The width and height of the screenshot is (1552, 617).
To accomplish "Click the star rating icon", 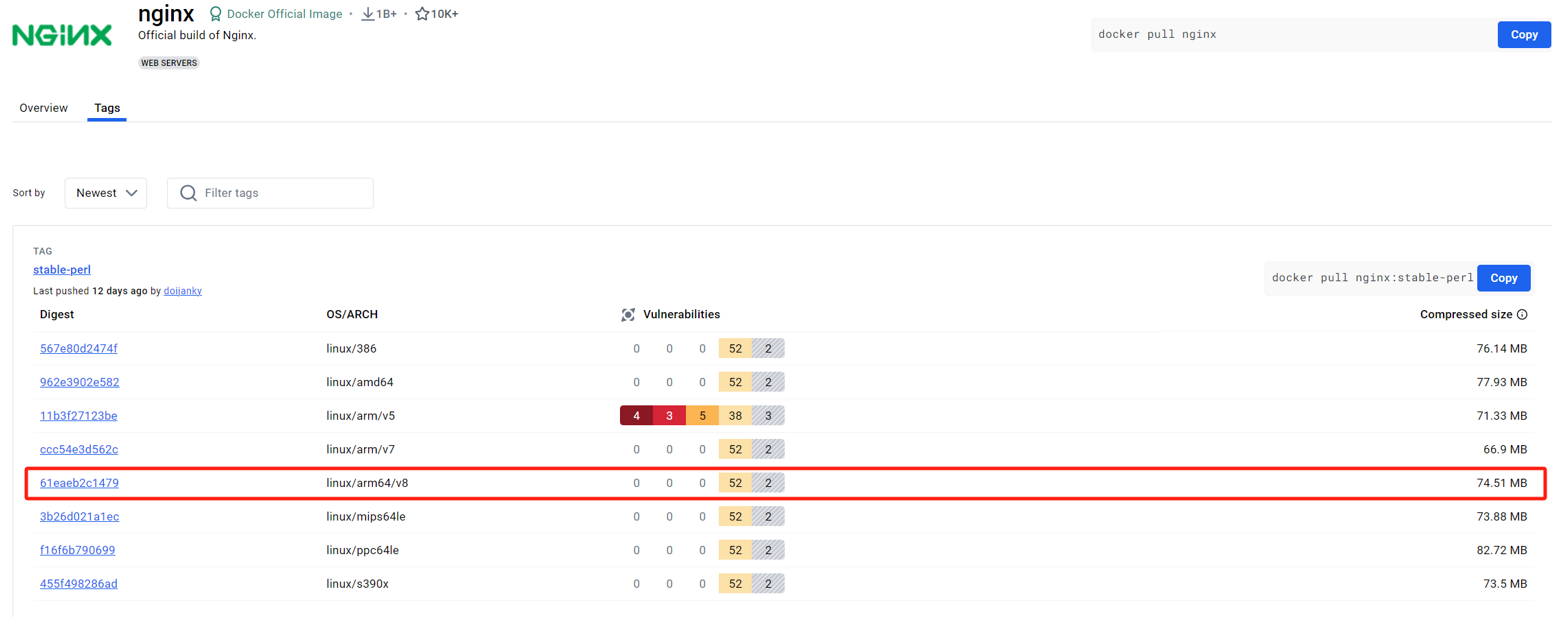I will pos(422,14).
